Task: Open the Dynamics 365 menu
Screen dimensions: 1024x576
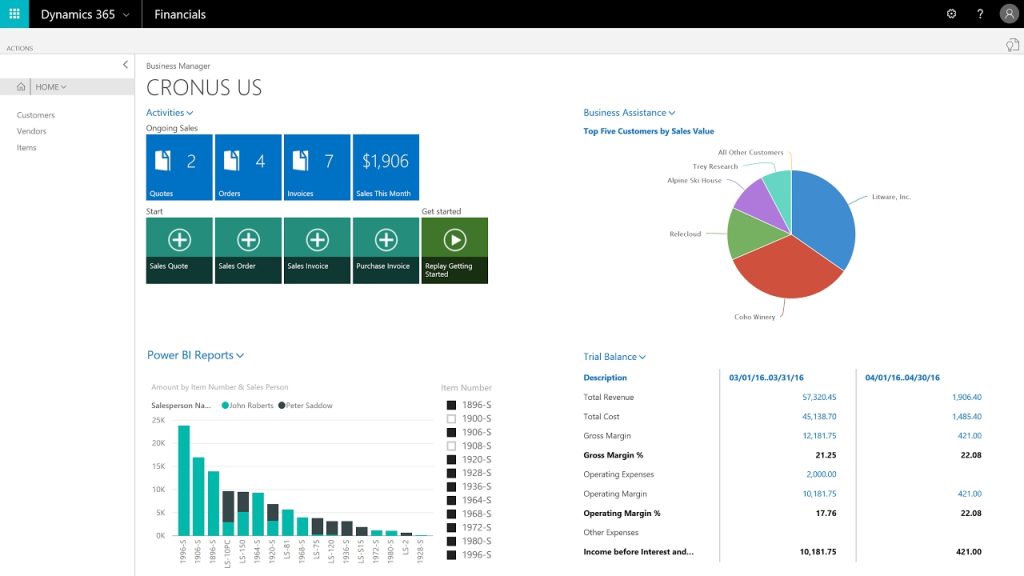Action: tap(85, 14)
